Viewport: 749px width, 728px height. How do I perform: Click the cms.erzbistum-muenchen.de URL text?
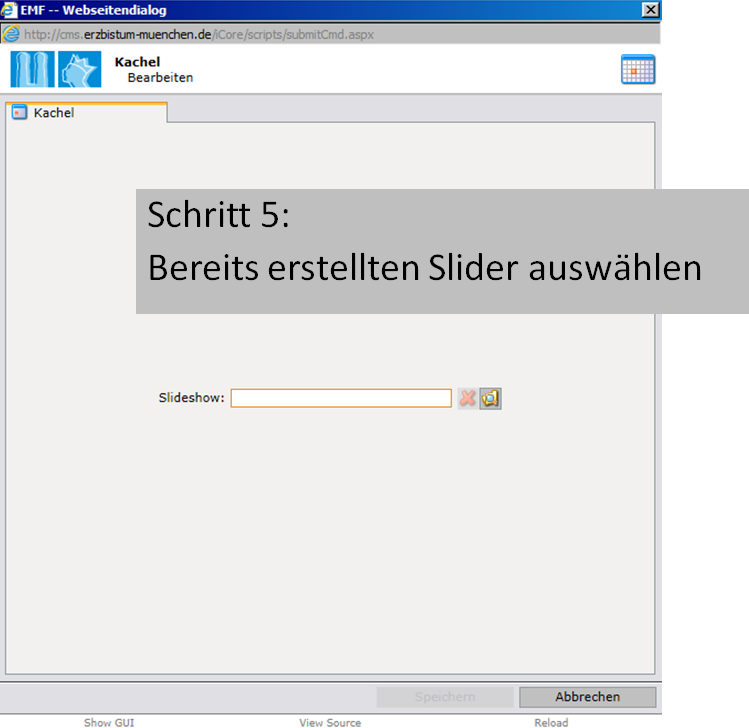click(198, 34)
